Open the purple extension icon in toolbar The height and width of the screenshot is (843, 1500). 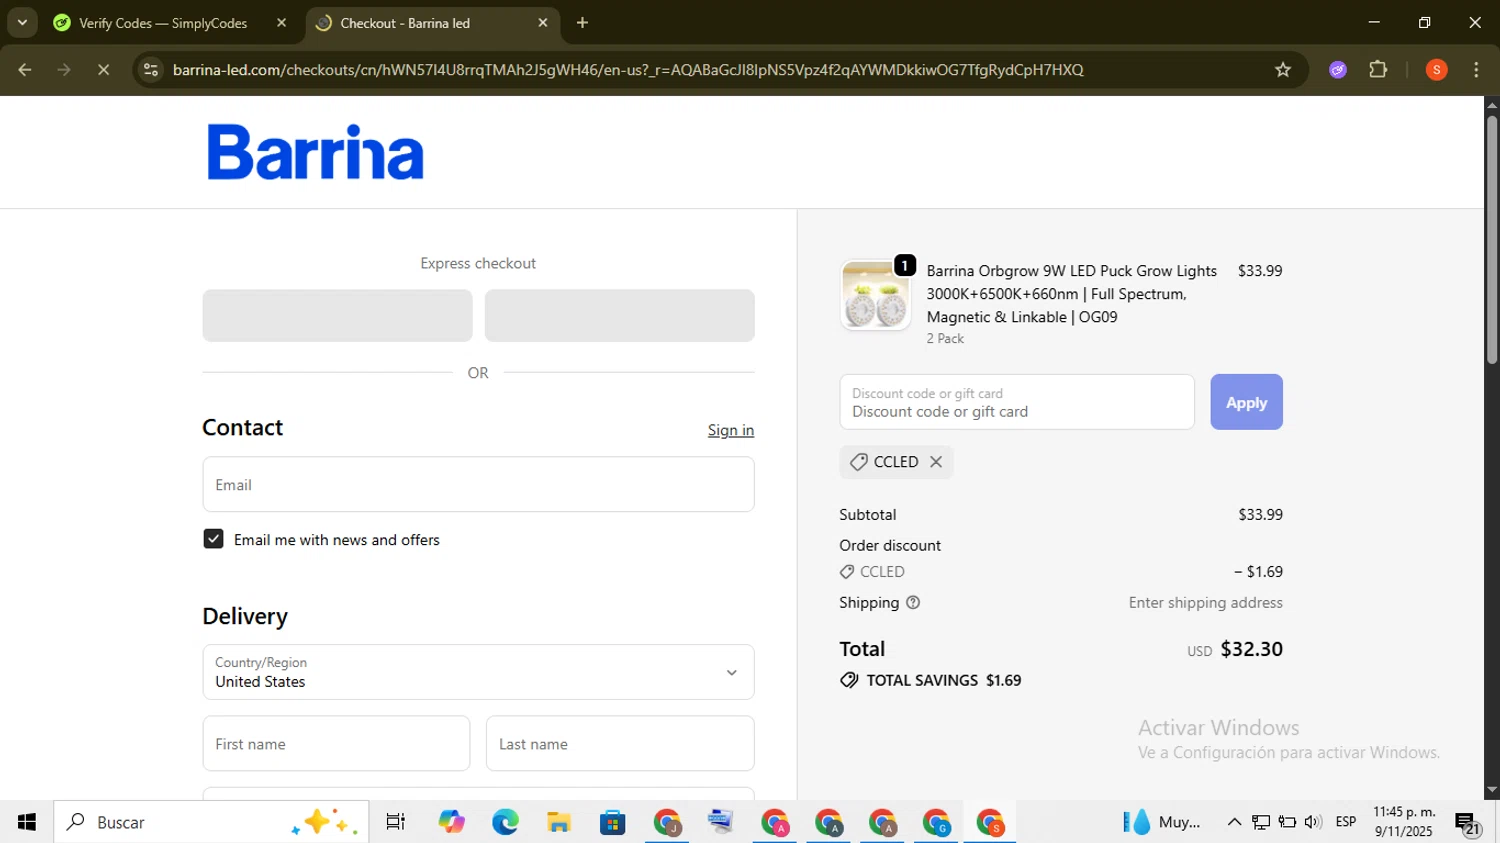(x=1338, y=70)
